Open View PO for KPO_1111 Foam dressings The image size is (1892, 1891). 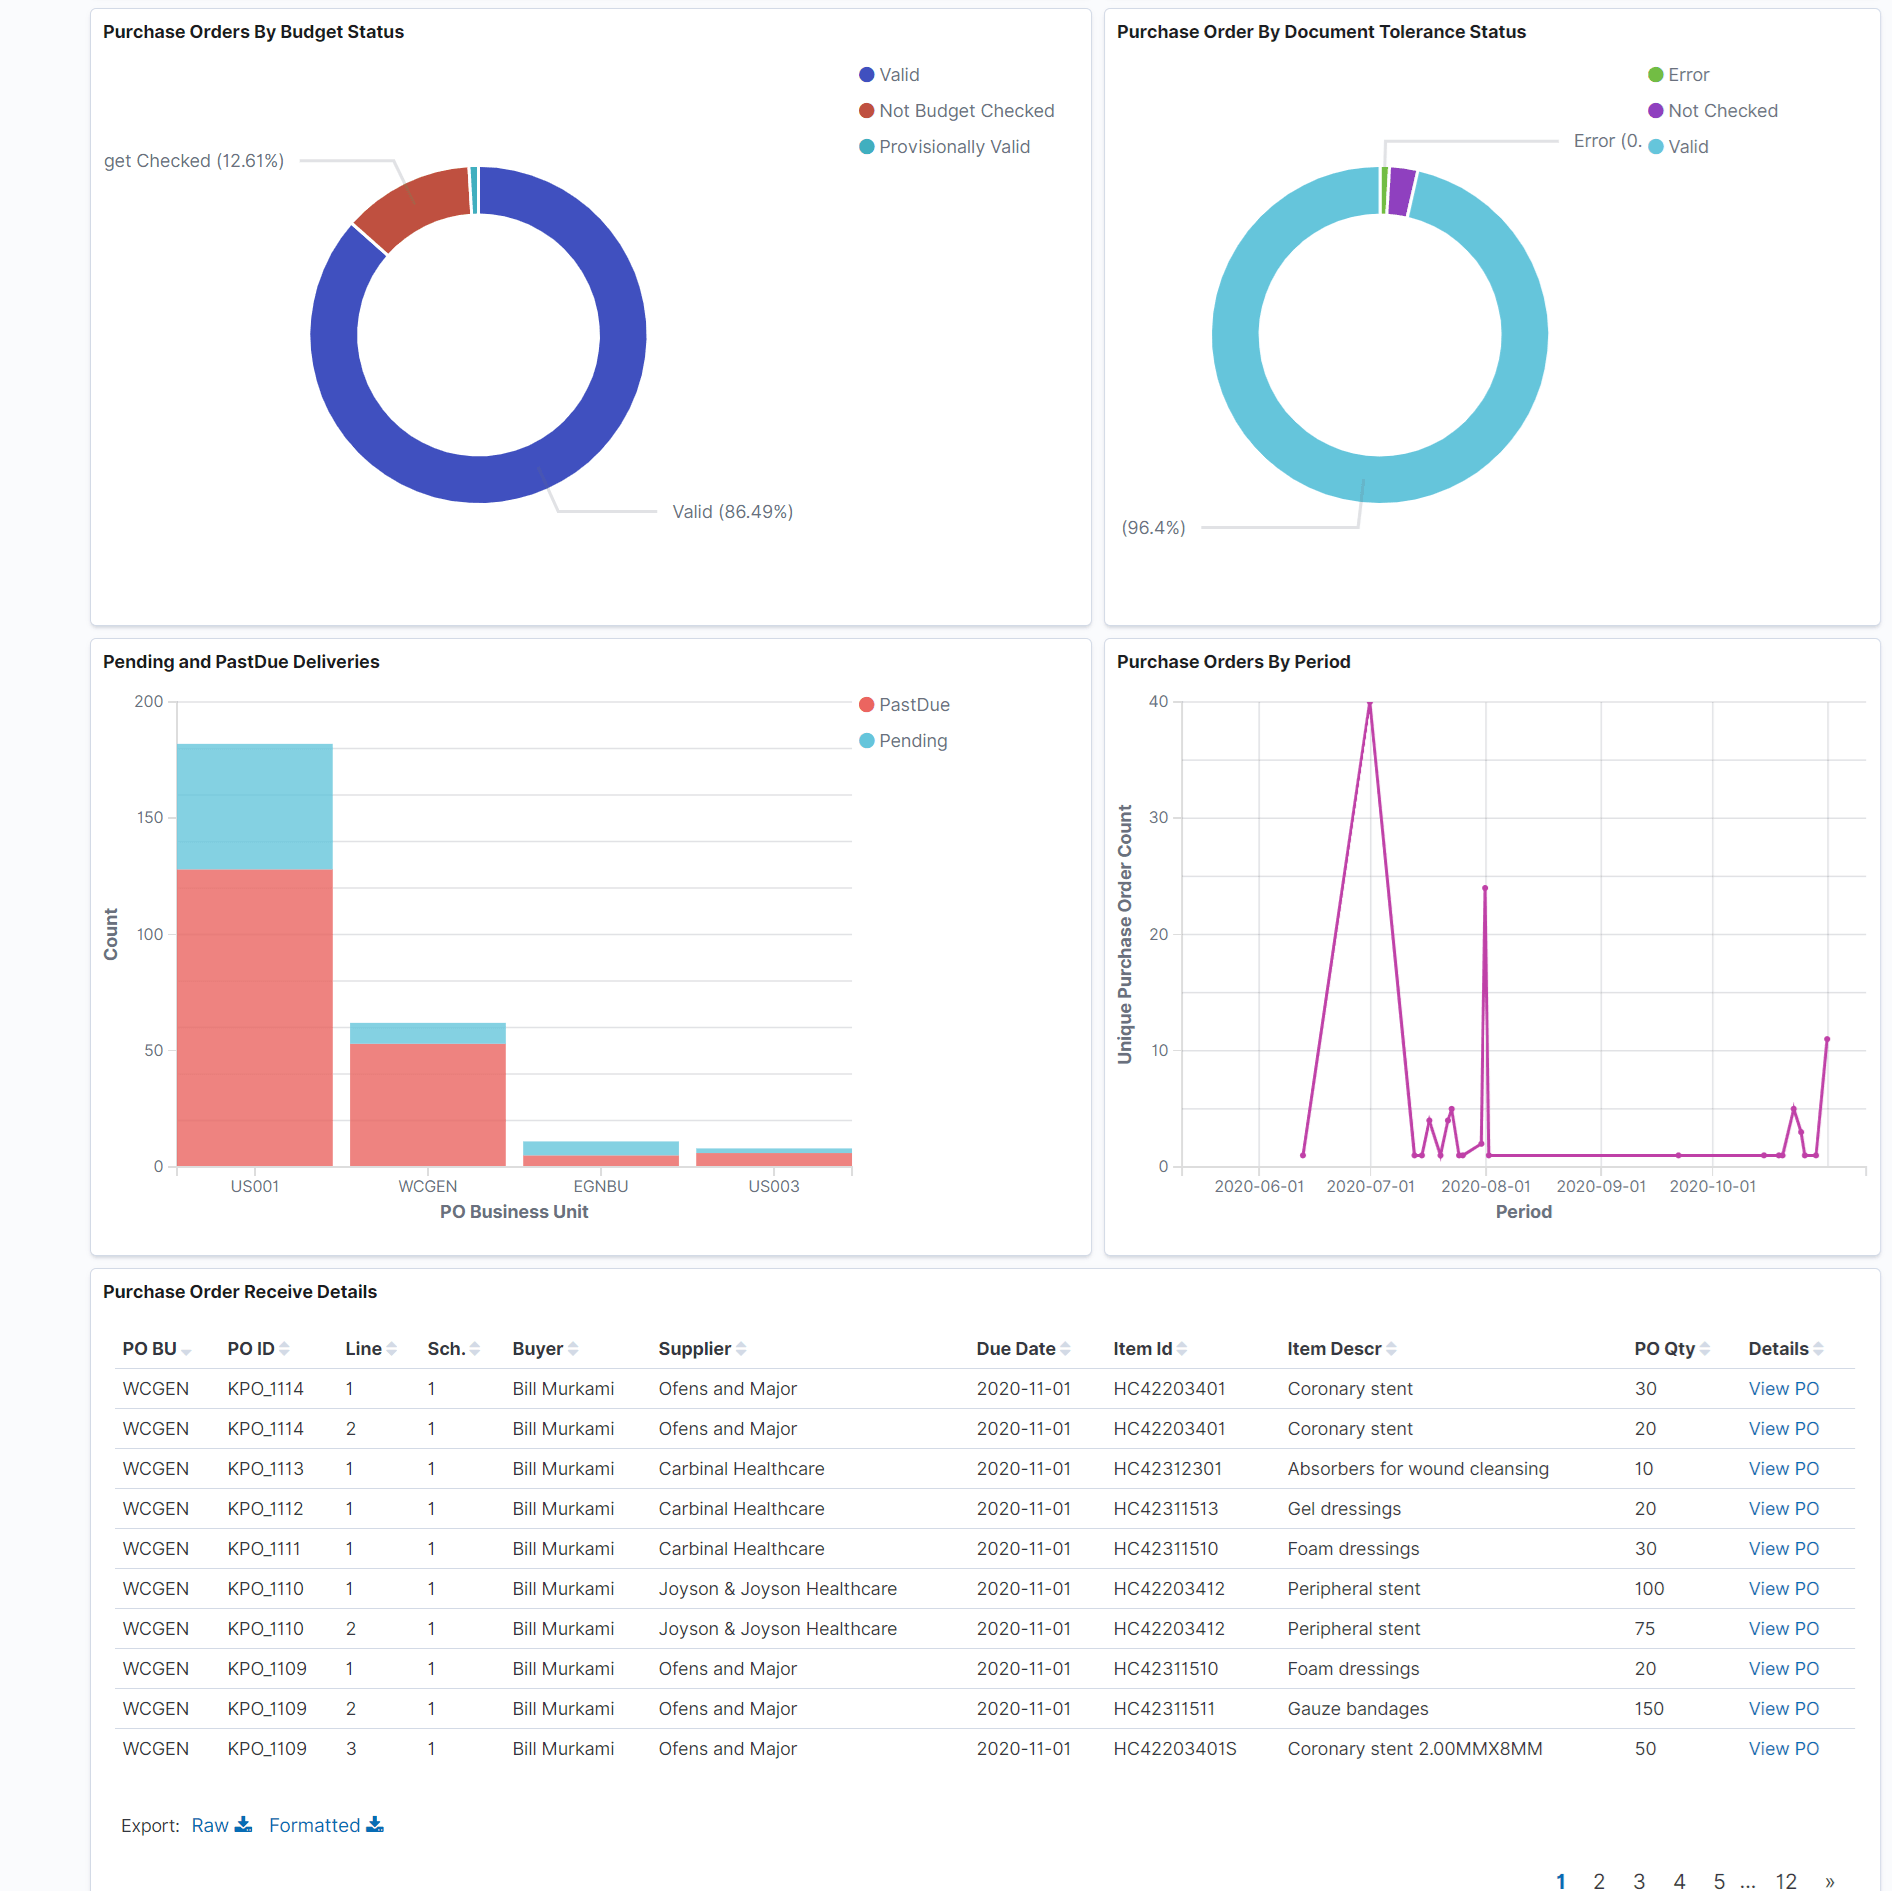(x=1783, y=1549)
